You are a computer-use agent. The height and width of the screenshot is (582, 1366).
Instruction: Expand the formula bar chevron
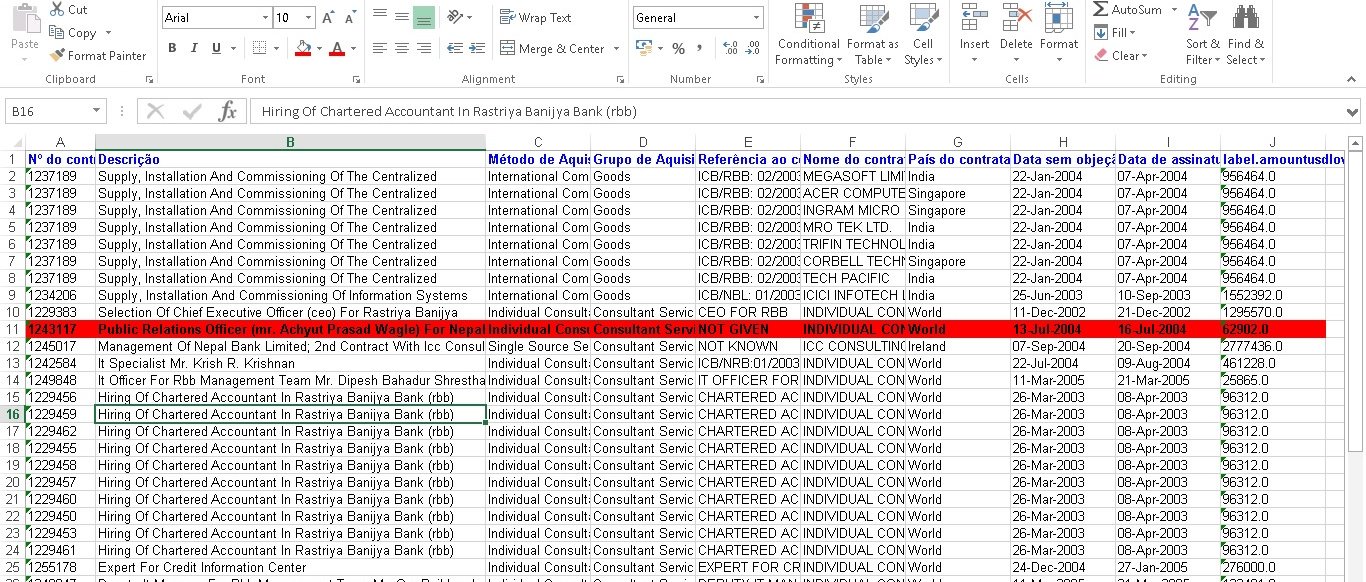click(1353, 111)
